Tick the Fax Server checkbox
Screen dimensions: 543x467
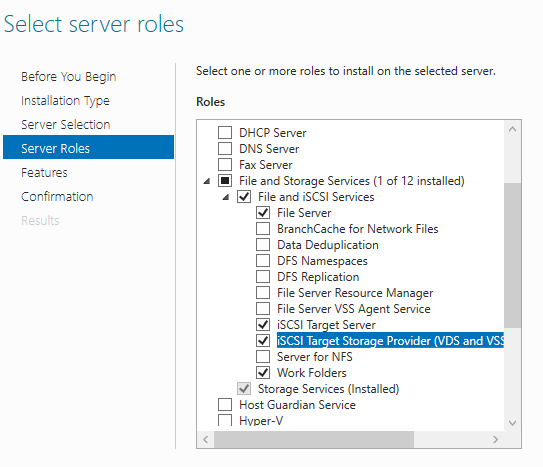point(225,164)
